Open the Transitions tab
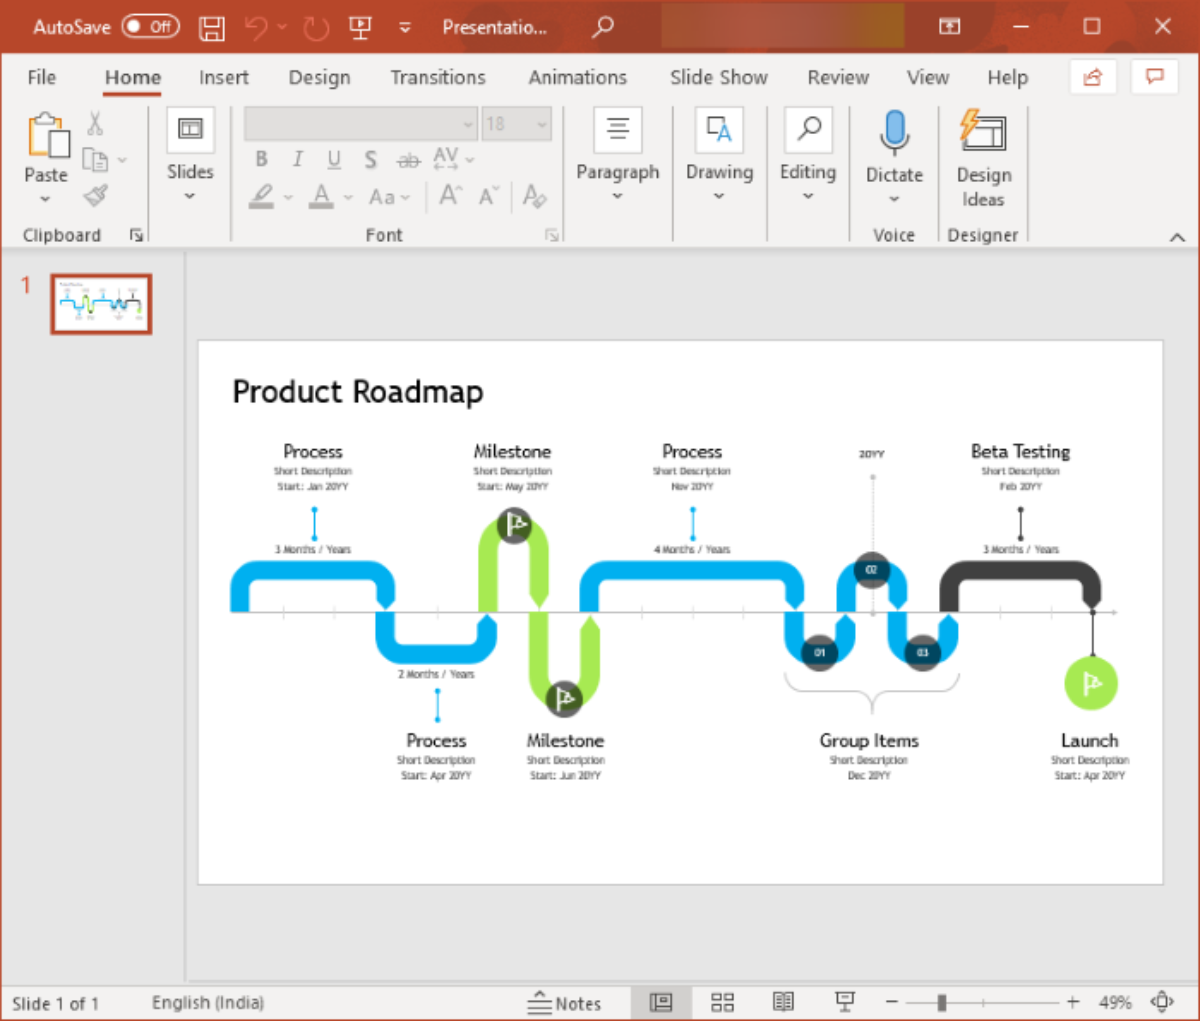This screenshot has height=1021, width=1200. point(437,77)
